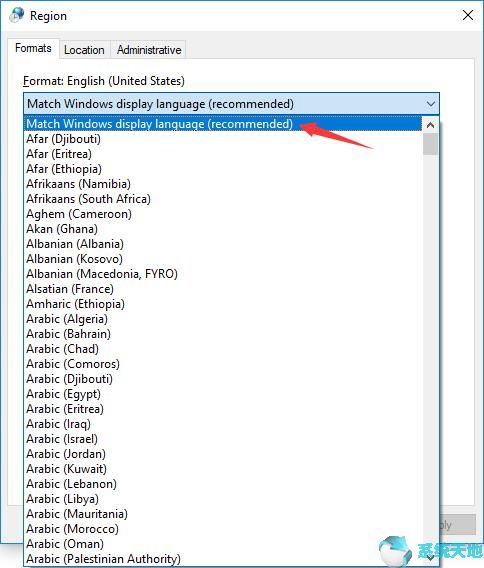Pick Aghem (Cameroon) format
This screenshot has height=568, width=484.
223,214
